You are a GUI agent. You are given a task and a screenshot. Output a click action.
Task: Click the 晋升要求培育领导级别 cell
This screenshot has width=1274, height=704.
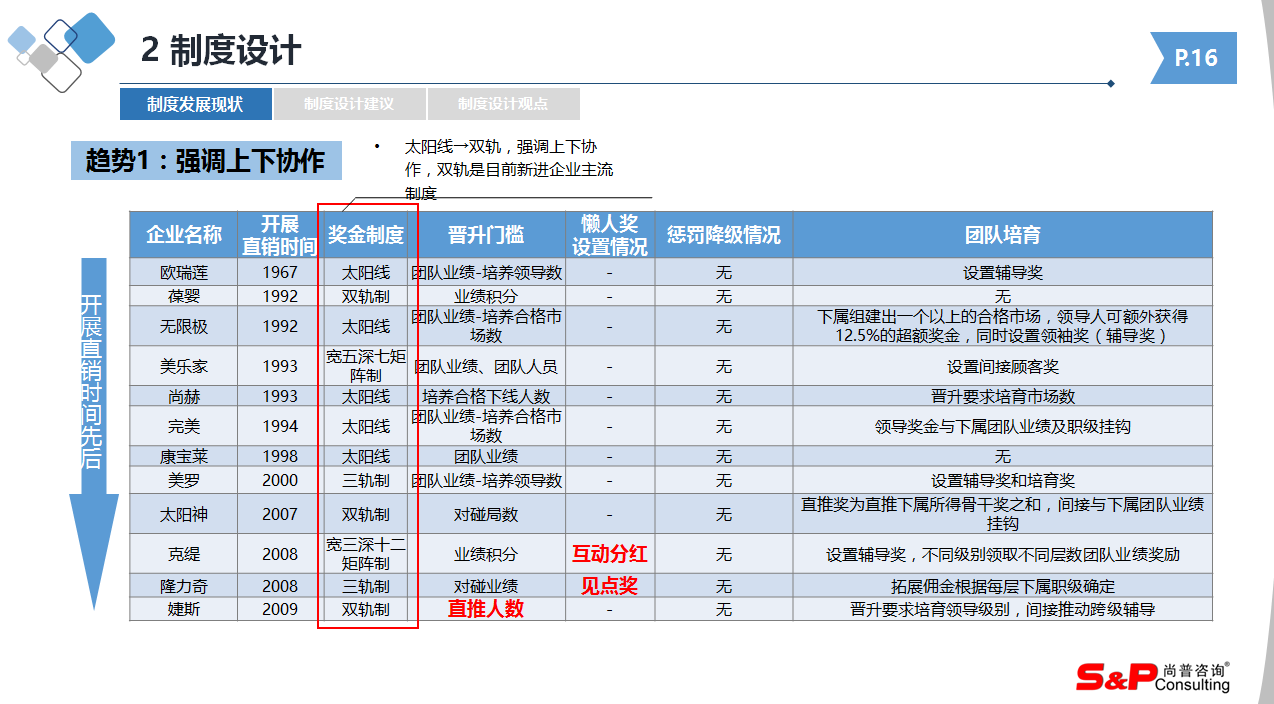(x=1003, y=609)
